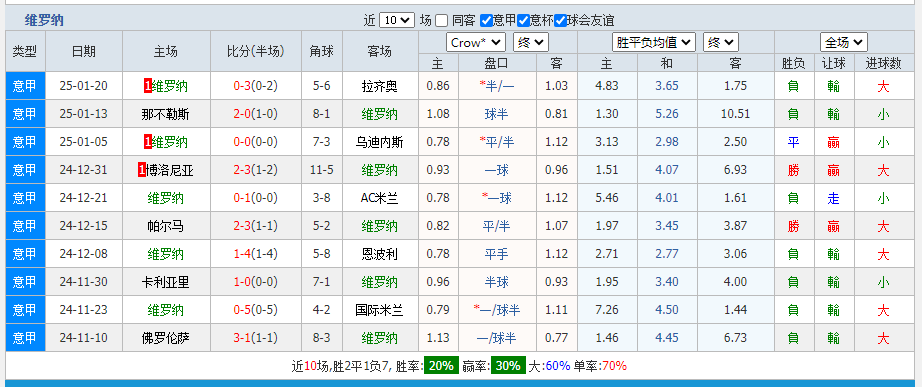This screenshot has width=922, height=387.
Task: Open the 终 dropdown next to 胜平负均值
Action: tap(721, 42)
